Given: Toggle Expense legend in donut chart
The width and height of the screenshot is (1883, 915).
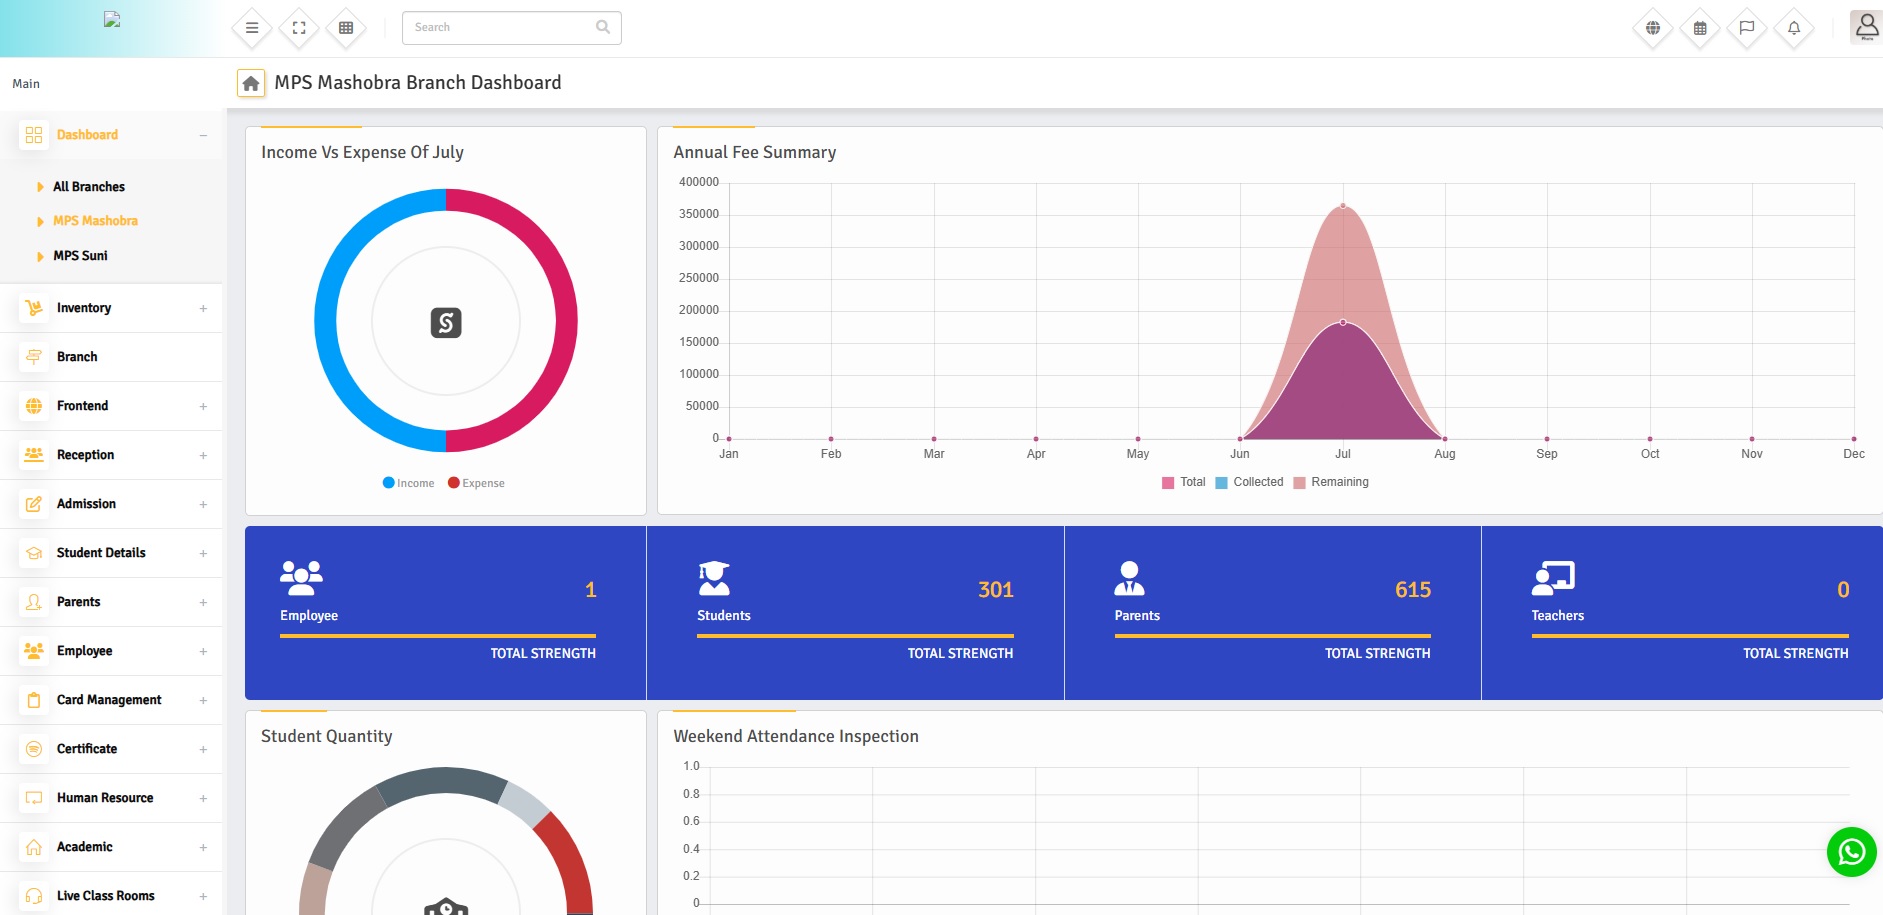Looking at the screenshot, I should [x=476, y=483].
